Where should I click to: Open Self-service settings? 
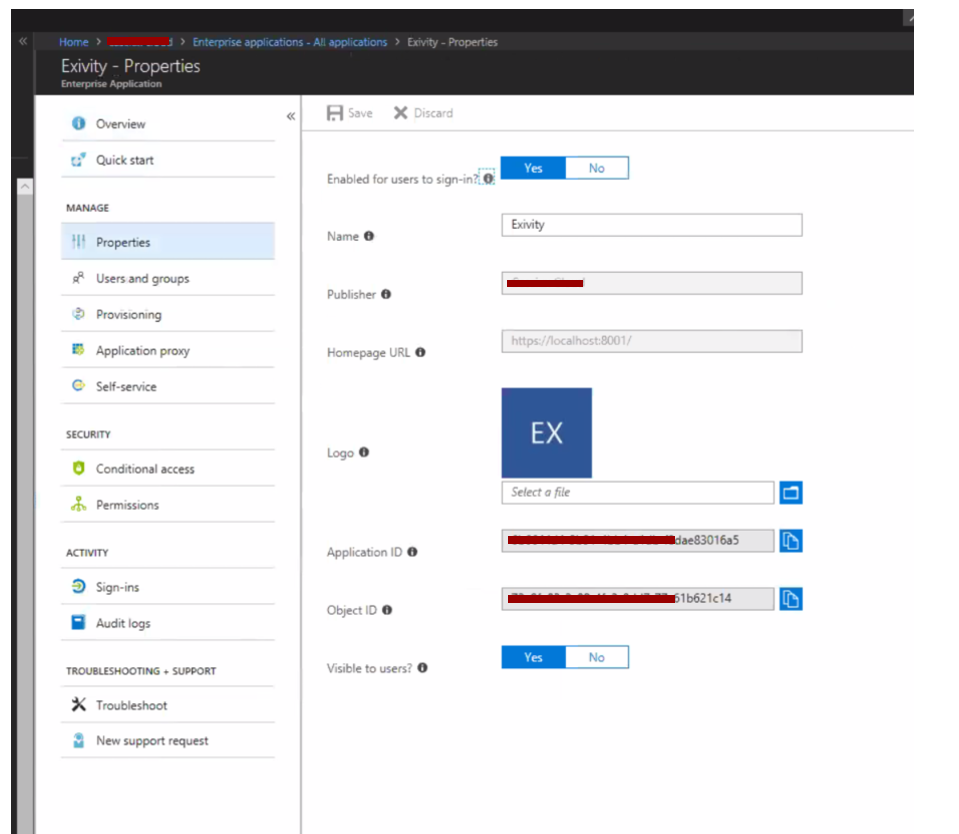point(168,386)
